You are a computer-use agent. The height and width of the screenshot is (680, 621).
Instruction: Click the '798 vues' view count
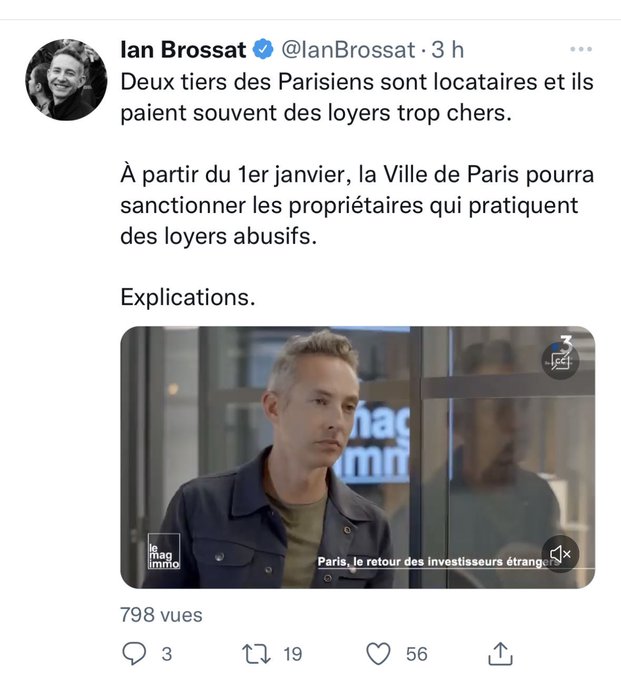click(161, 615)
